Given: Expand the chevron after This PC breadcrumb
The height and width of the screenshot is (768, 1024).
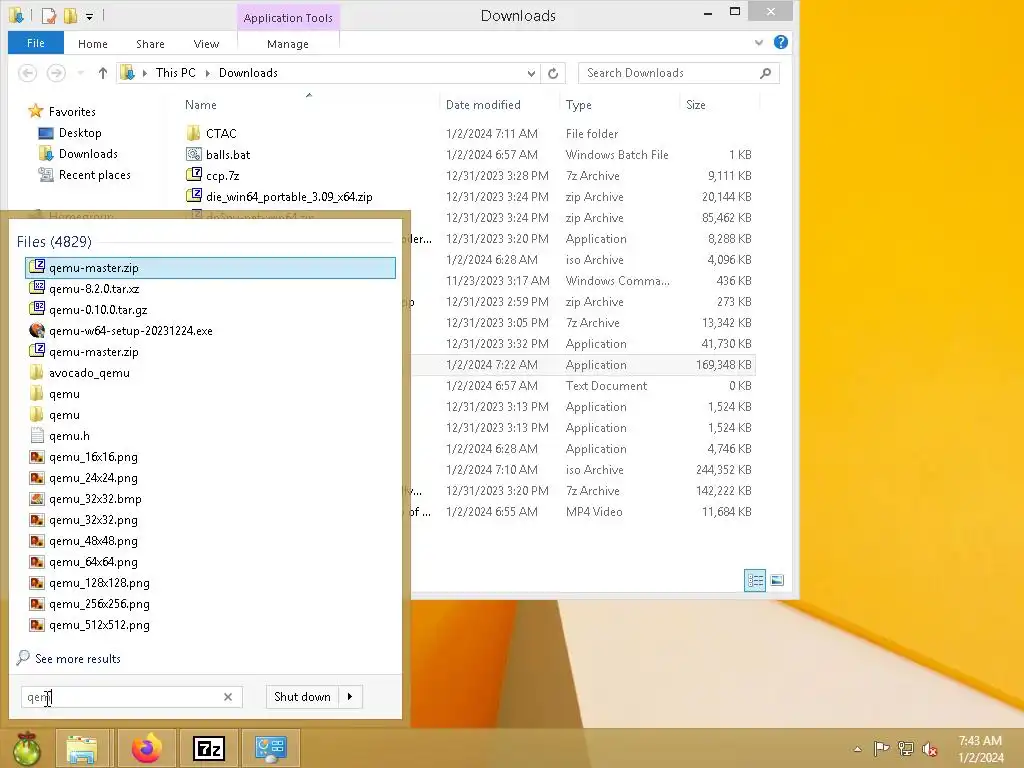Looking at the screenshot, I should tap(208, 73).
